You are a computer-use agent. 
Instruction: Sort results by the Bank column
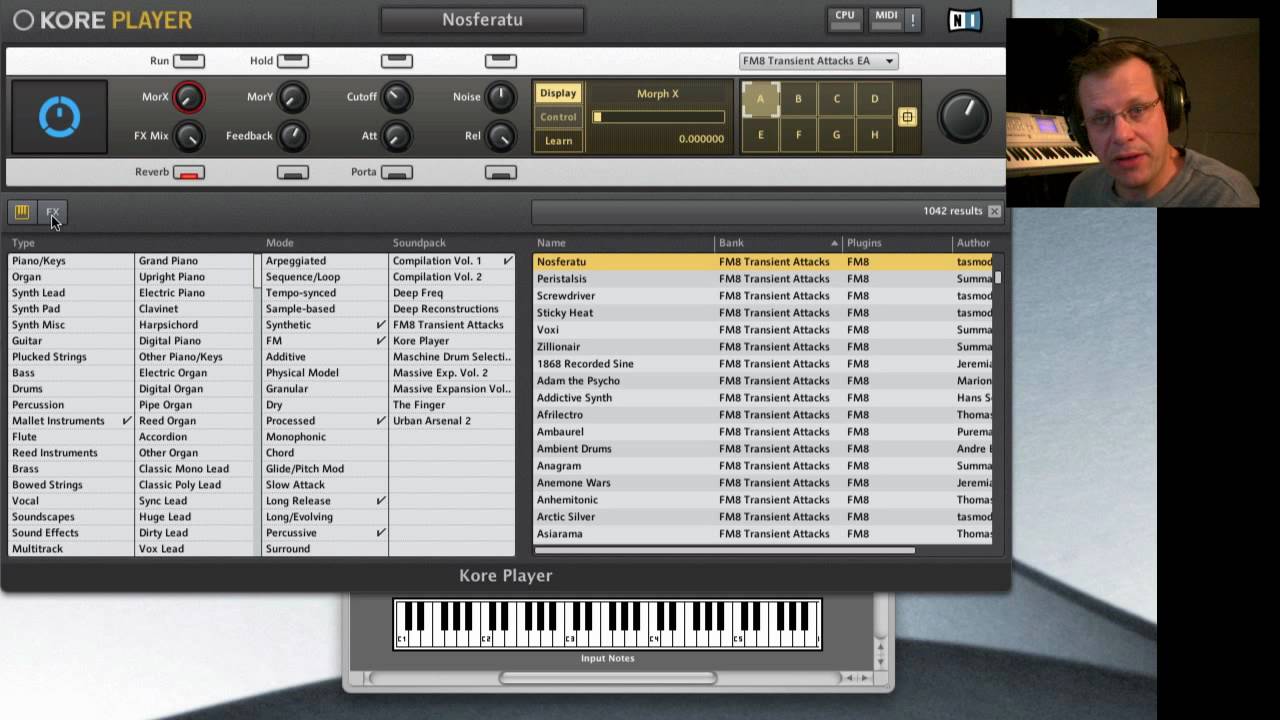pos(778,243)
